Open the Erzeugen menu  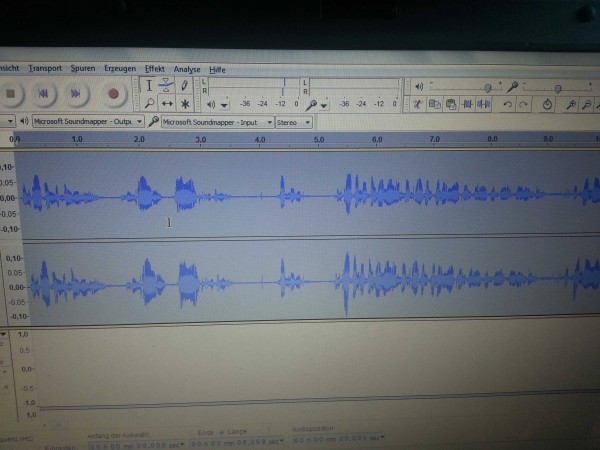(120, 68)
